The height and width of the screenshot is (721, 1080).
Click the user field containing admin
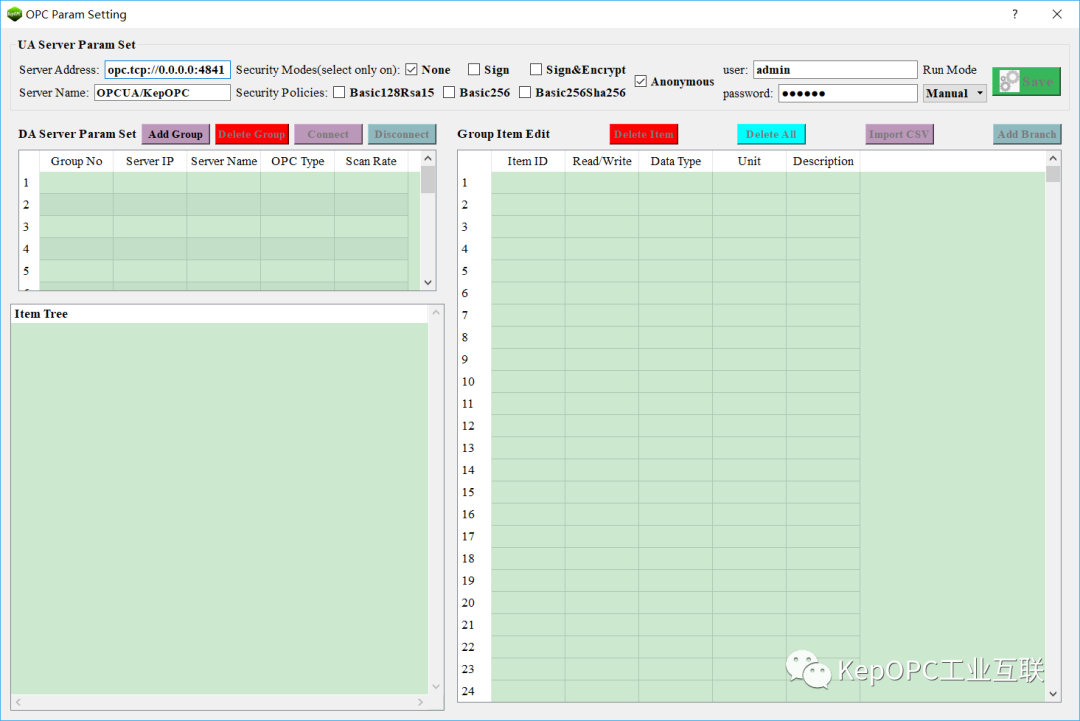click(x=835, y=70)
